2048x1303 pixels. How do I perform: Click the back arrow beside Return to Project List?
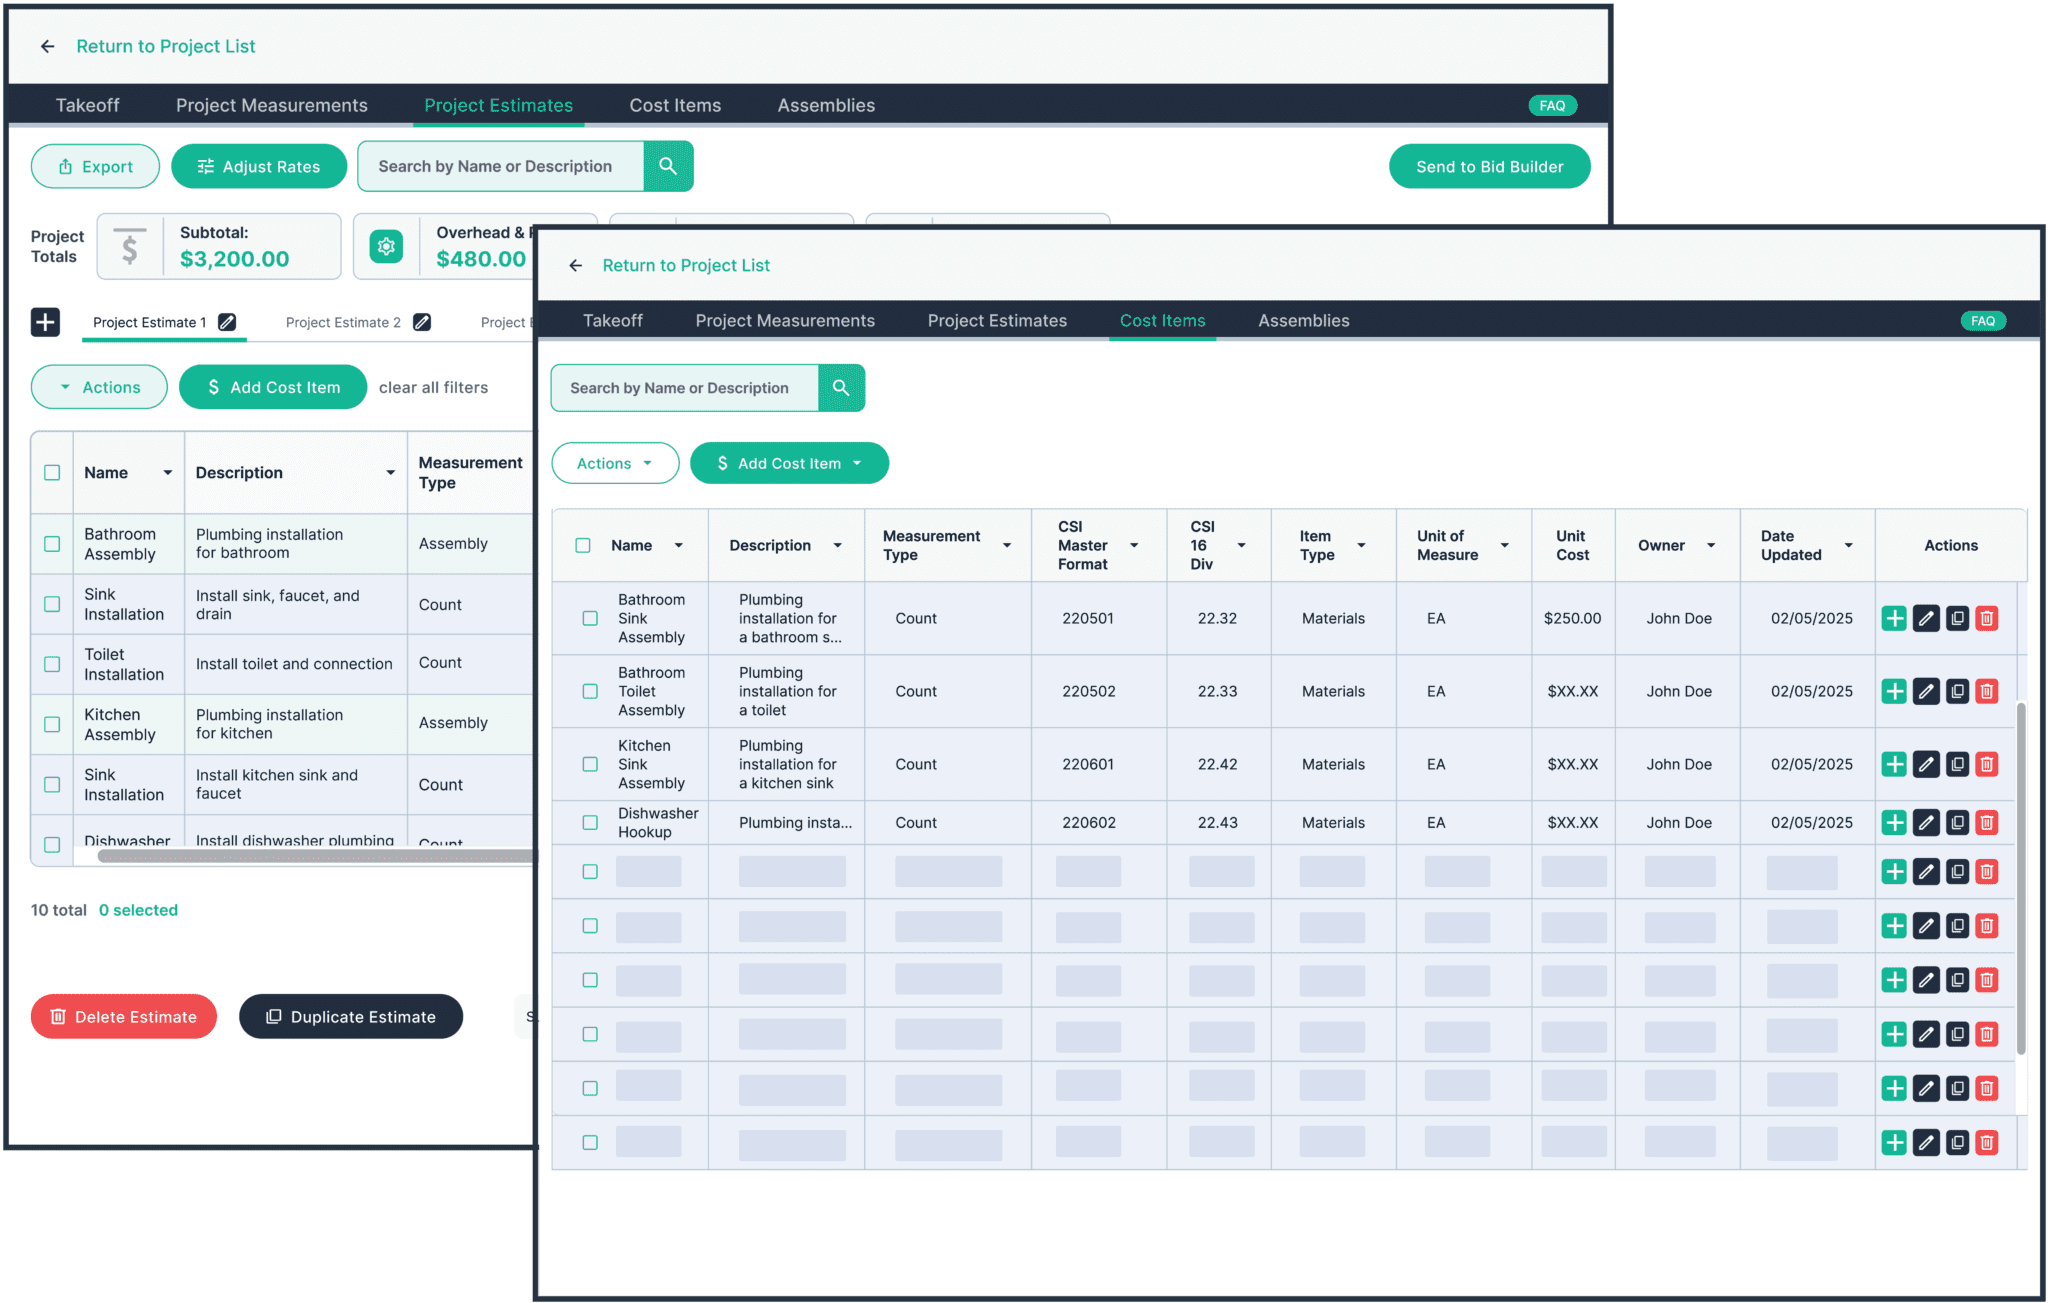tap(577, 265)
